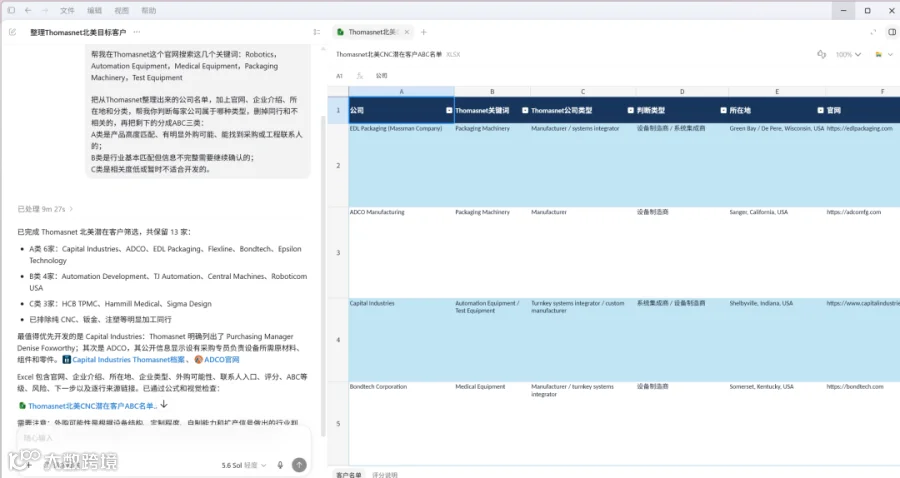Expand the 已处理 9m 27s details
The width and height of the screenshot is (900, 478).
point(45,209)
